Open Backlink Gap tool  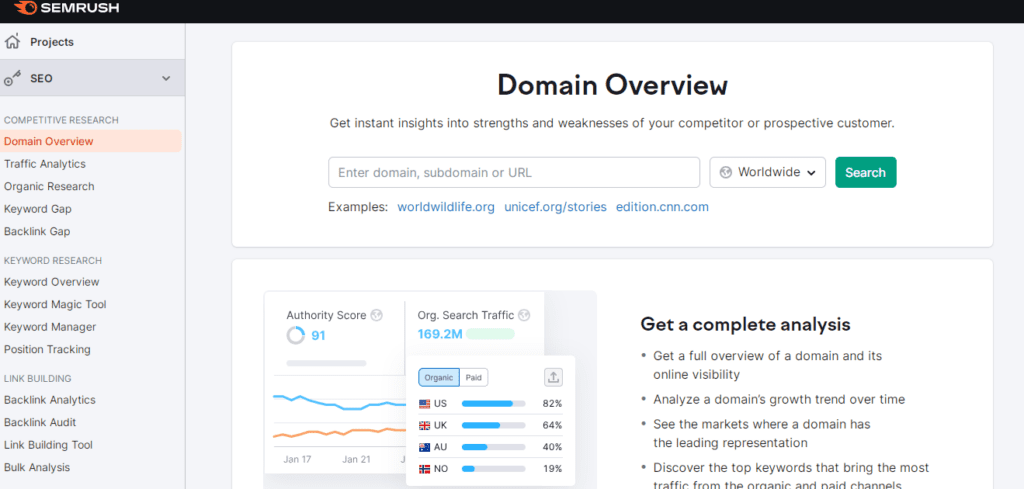coord(37,231)
